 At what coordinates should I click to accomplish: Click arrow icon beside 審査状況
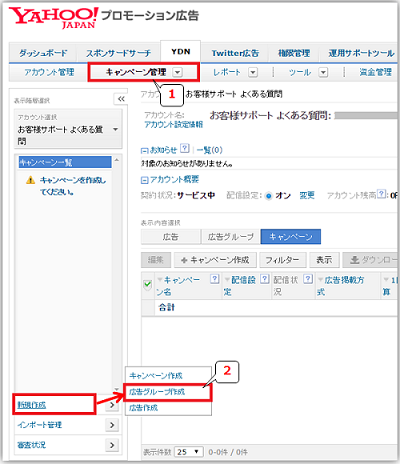(112, 445)
